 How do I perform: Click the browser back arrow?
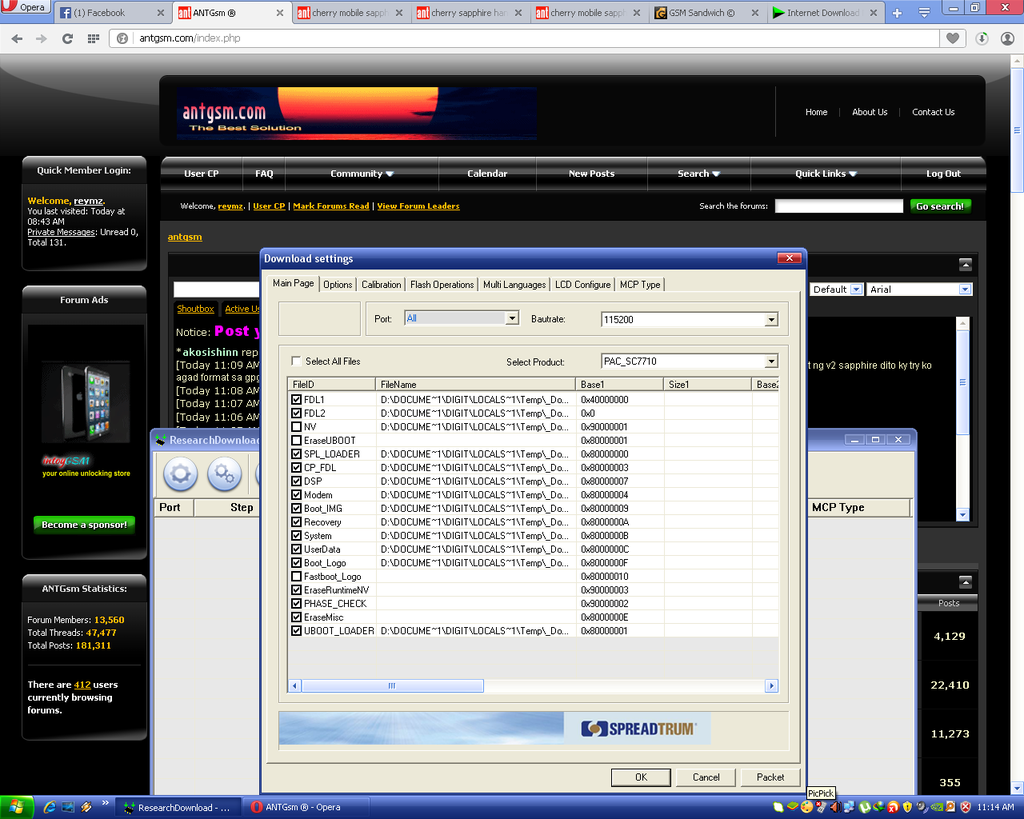(x=16, y=39)
